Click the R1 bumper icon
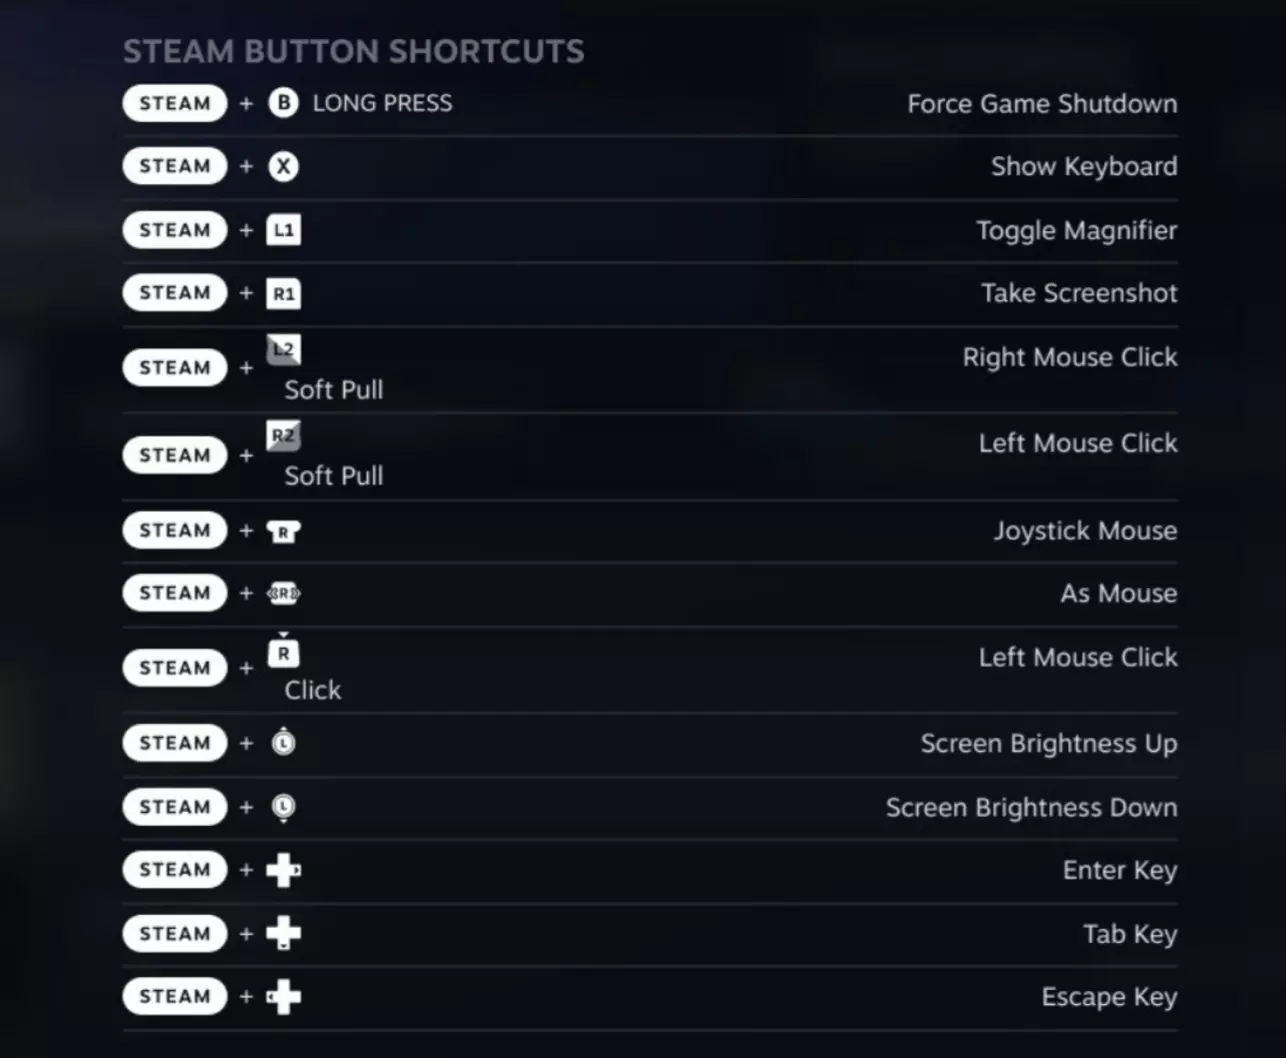 [x=283, y=293]
